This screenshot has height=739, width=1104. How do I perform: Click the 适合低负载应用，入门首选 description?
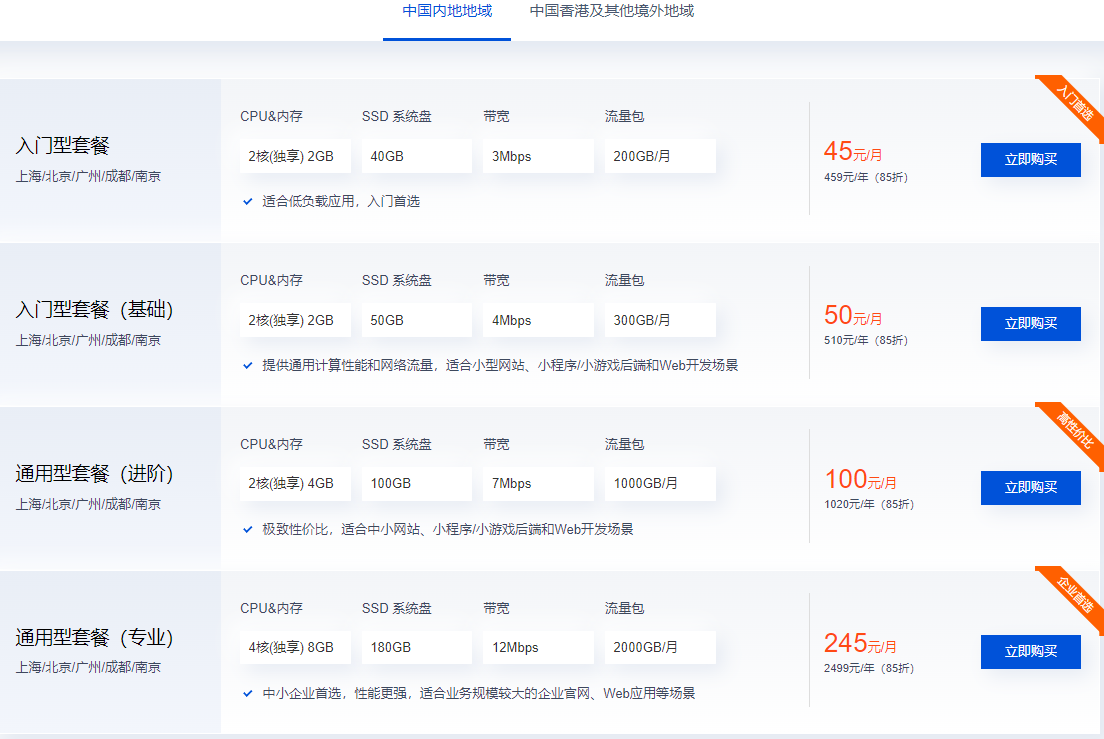341,201
